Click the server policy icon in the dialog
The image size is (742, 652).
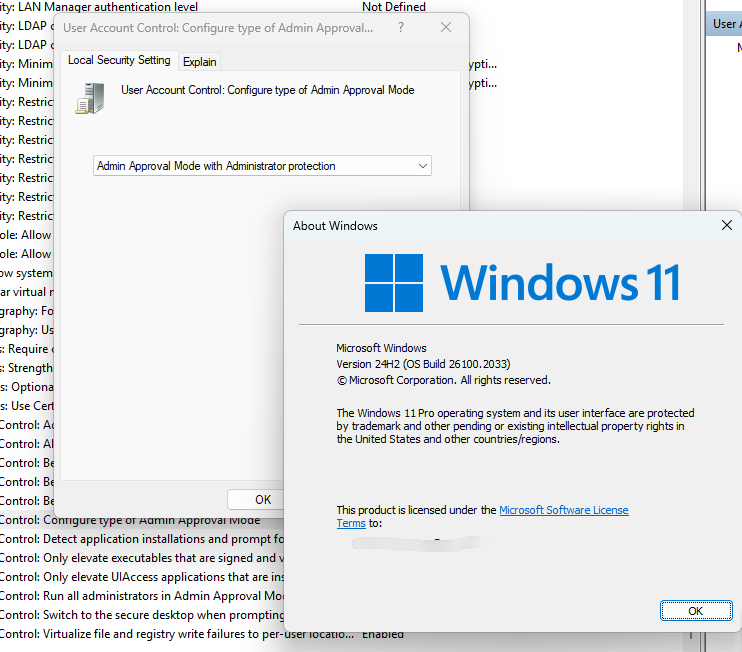pyautogui.click(x=90, y=98)
